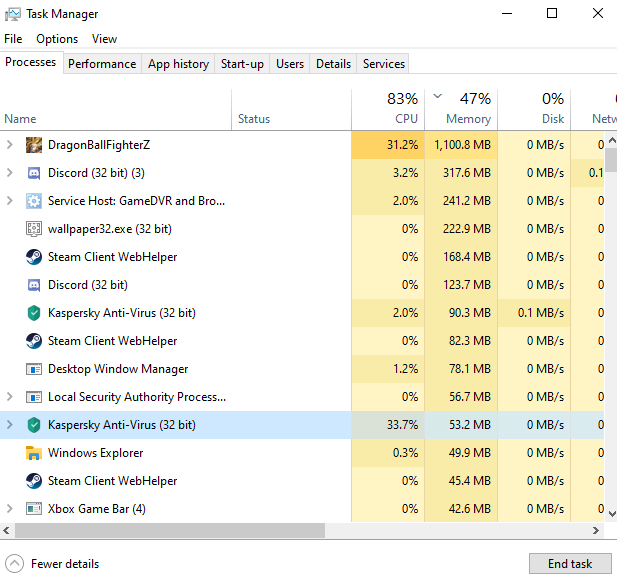
Task: Sort by the Disk column header
Action: 534,110
